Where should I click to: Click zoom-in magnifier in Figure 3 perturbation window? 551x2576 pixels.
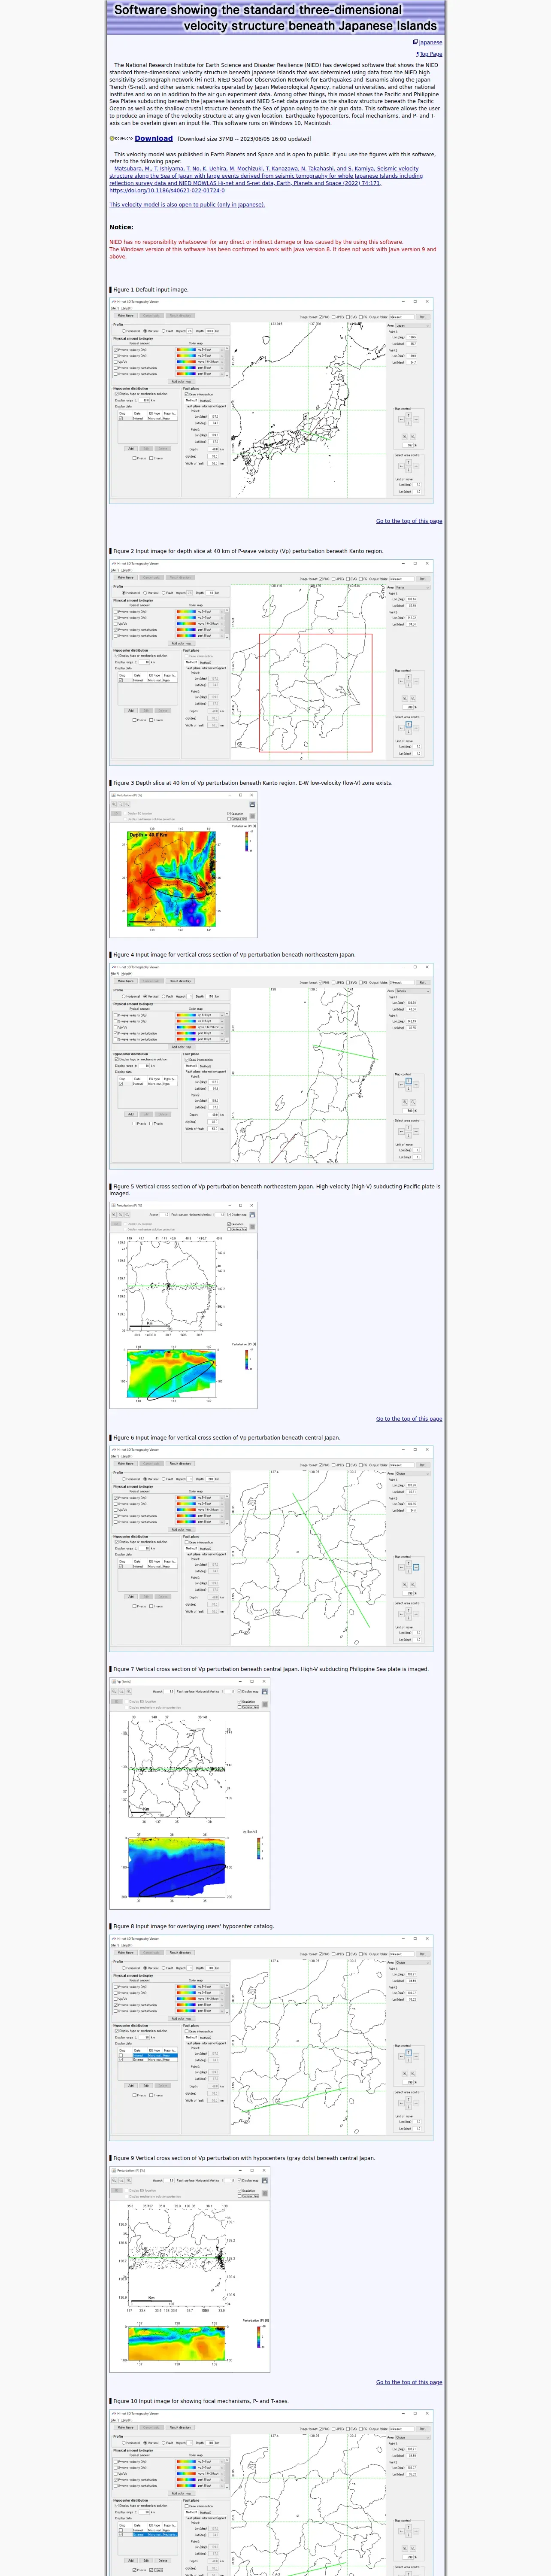[x=115, y=804]
